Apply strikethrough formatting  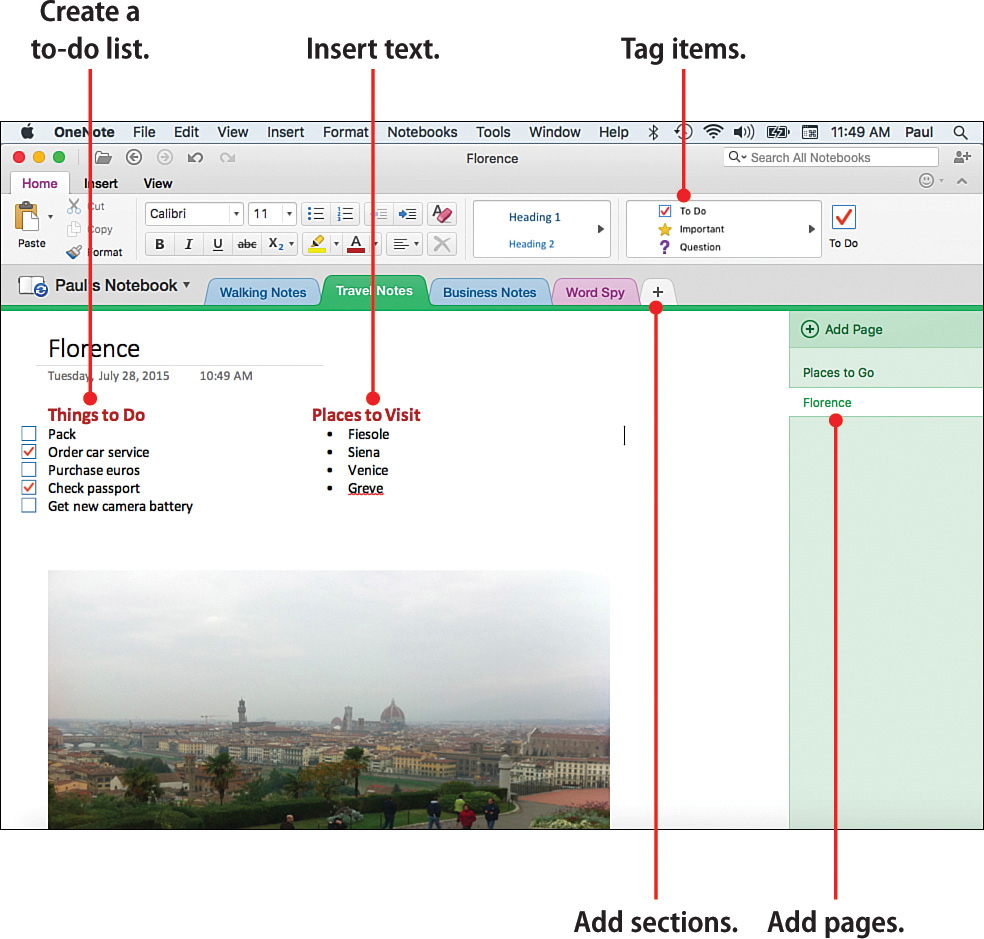(247, 244)
